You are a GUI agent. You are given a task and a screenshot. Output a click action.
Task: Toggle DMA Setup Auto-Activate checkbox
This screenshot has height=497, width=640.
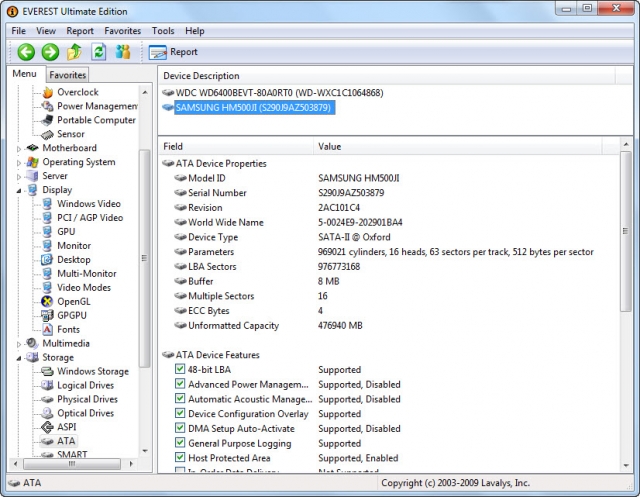[x=180, y=428]
